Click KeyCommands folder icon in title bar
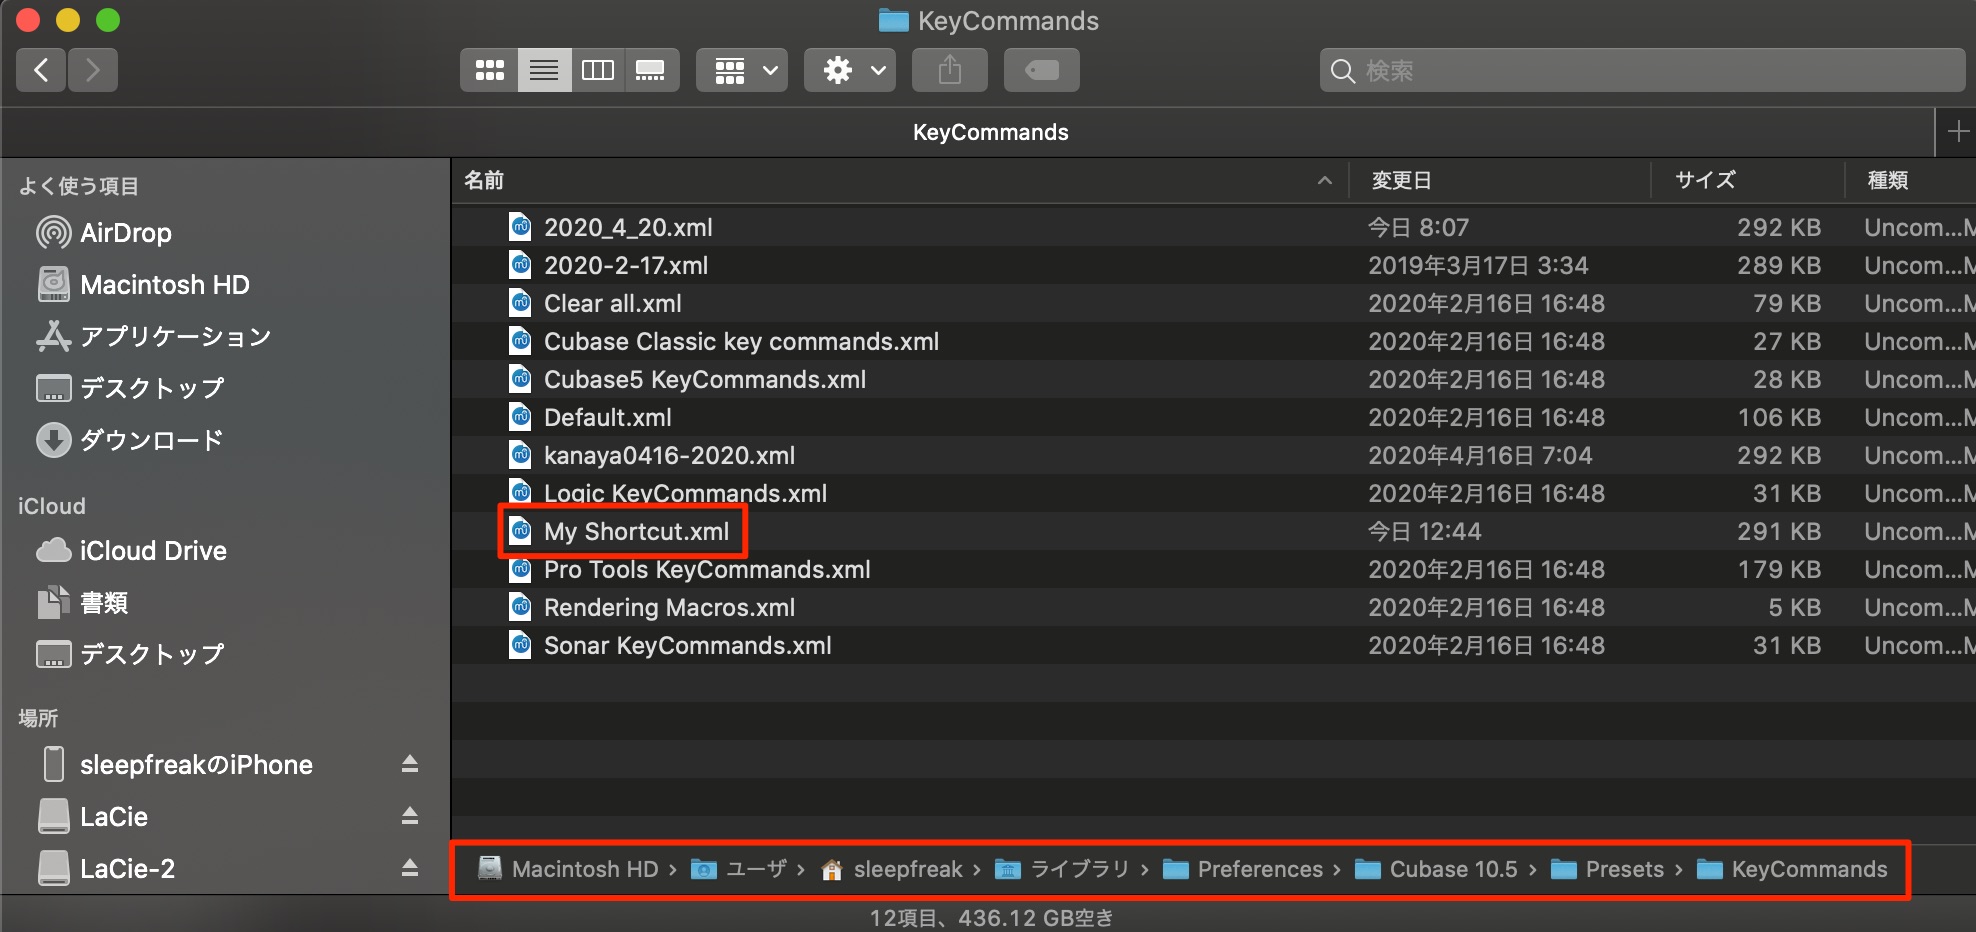 (x=893, y=21)
